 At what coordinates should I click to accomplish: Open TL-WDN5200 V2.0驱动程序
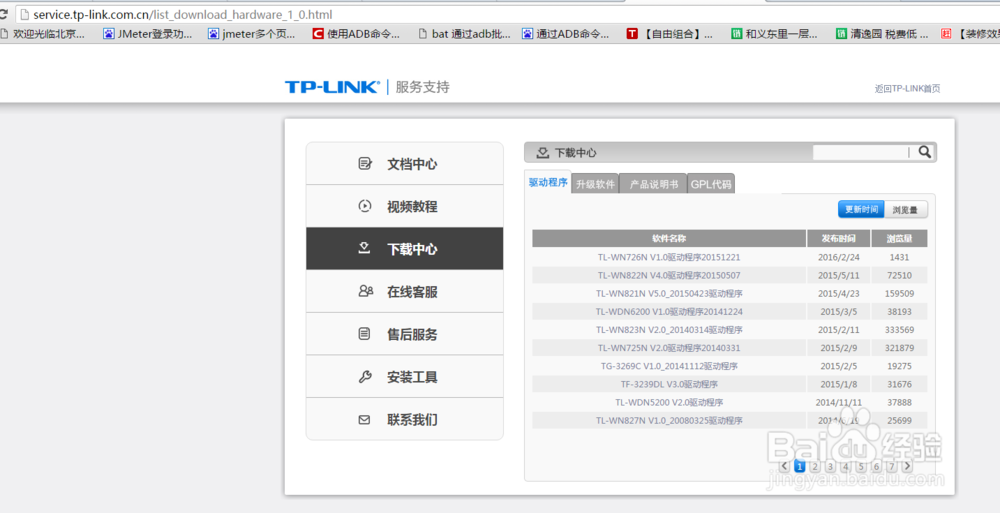[x=668, y=403]
